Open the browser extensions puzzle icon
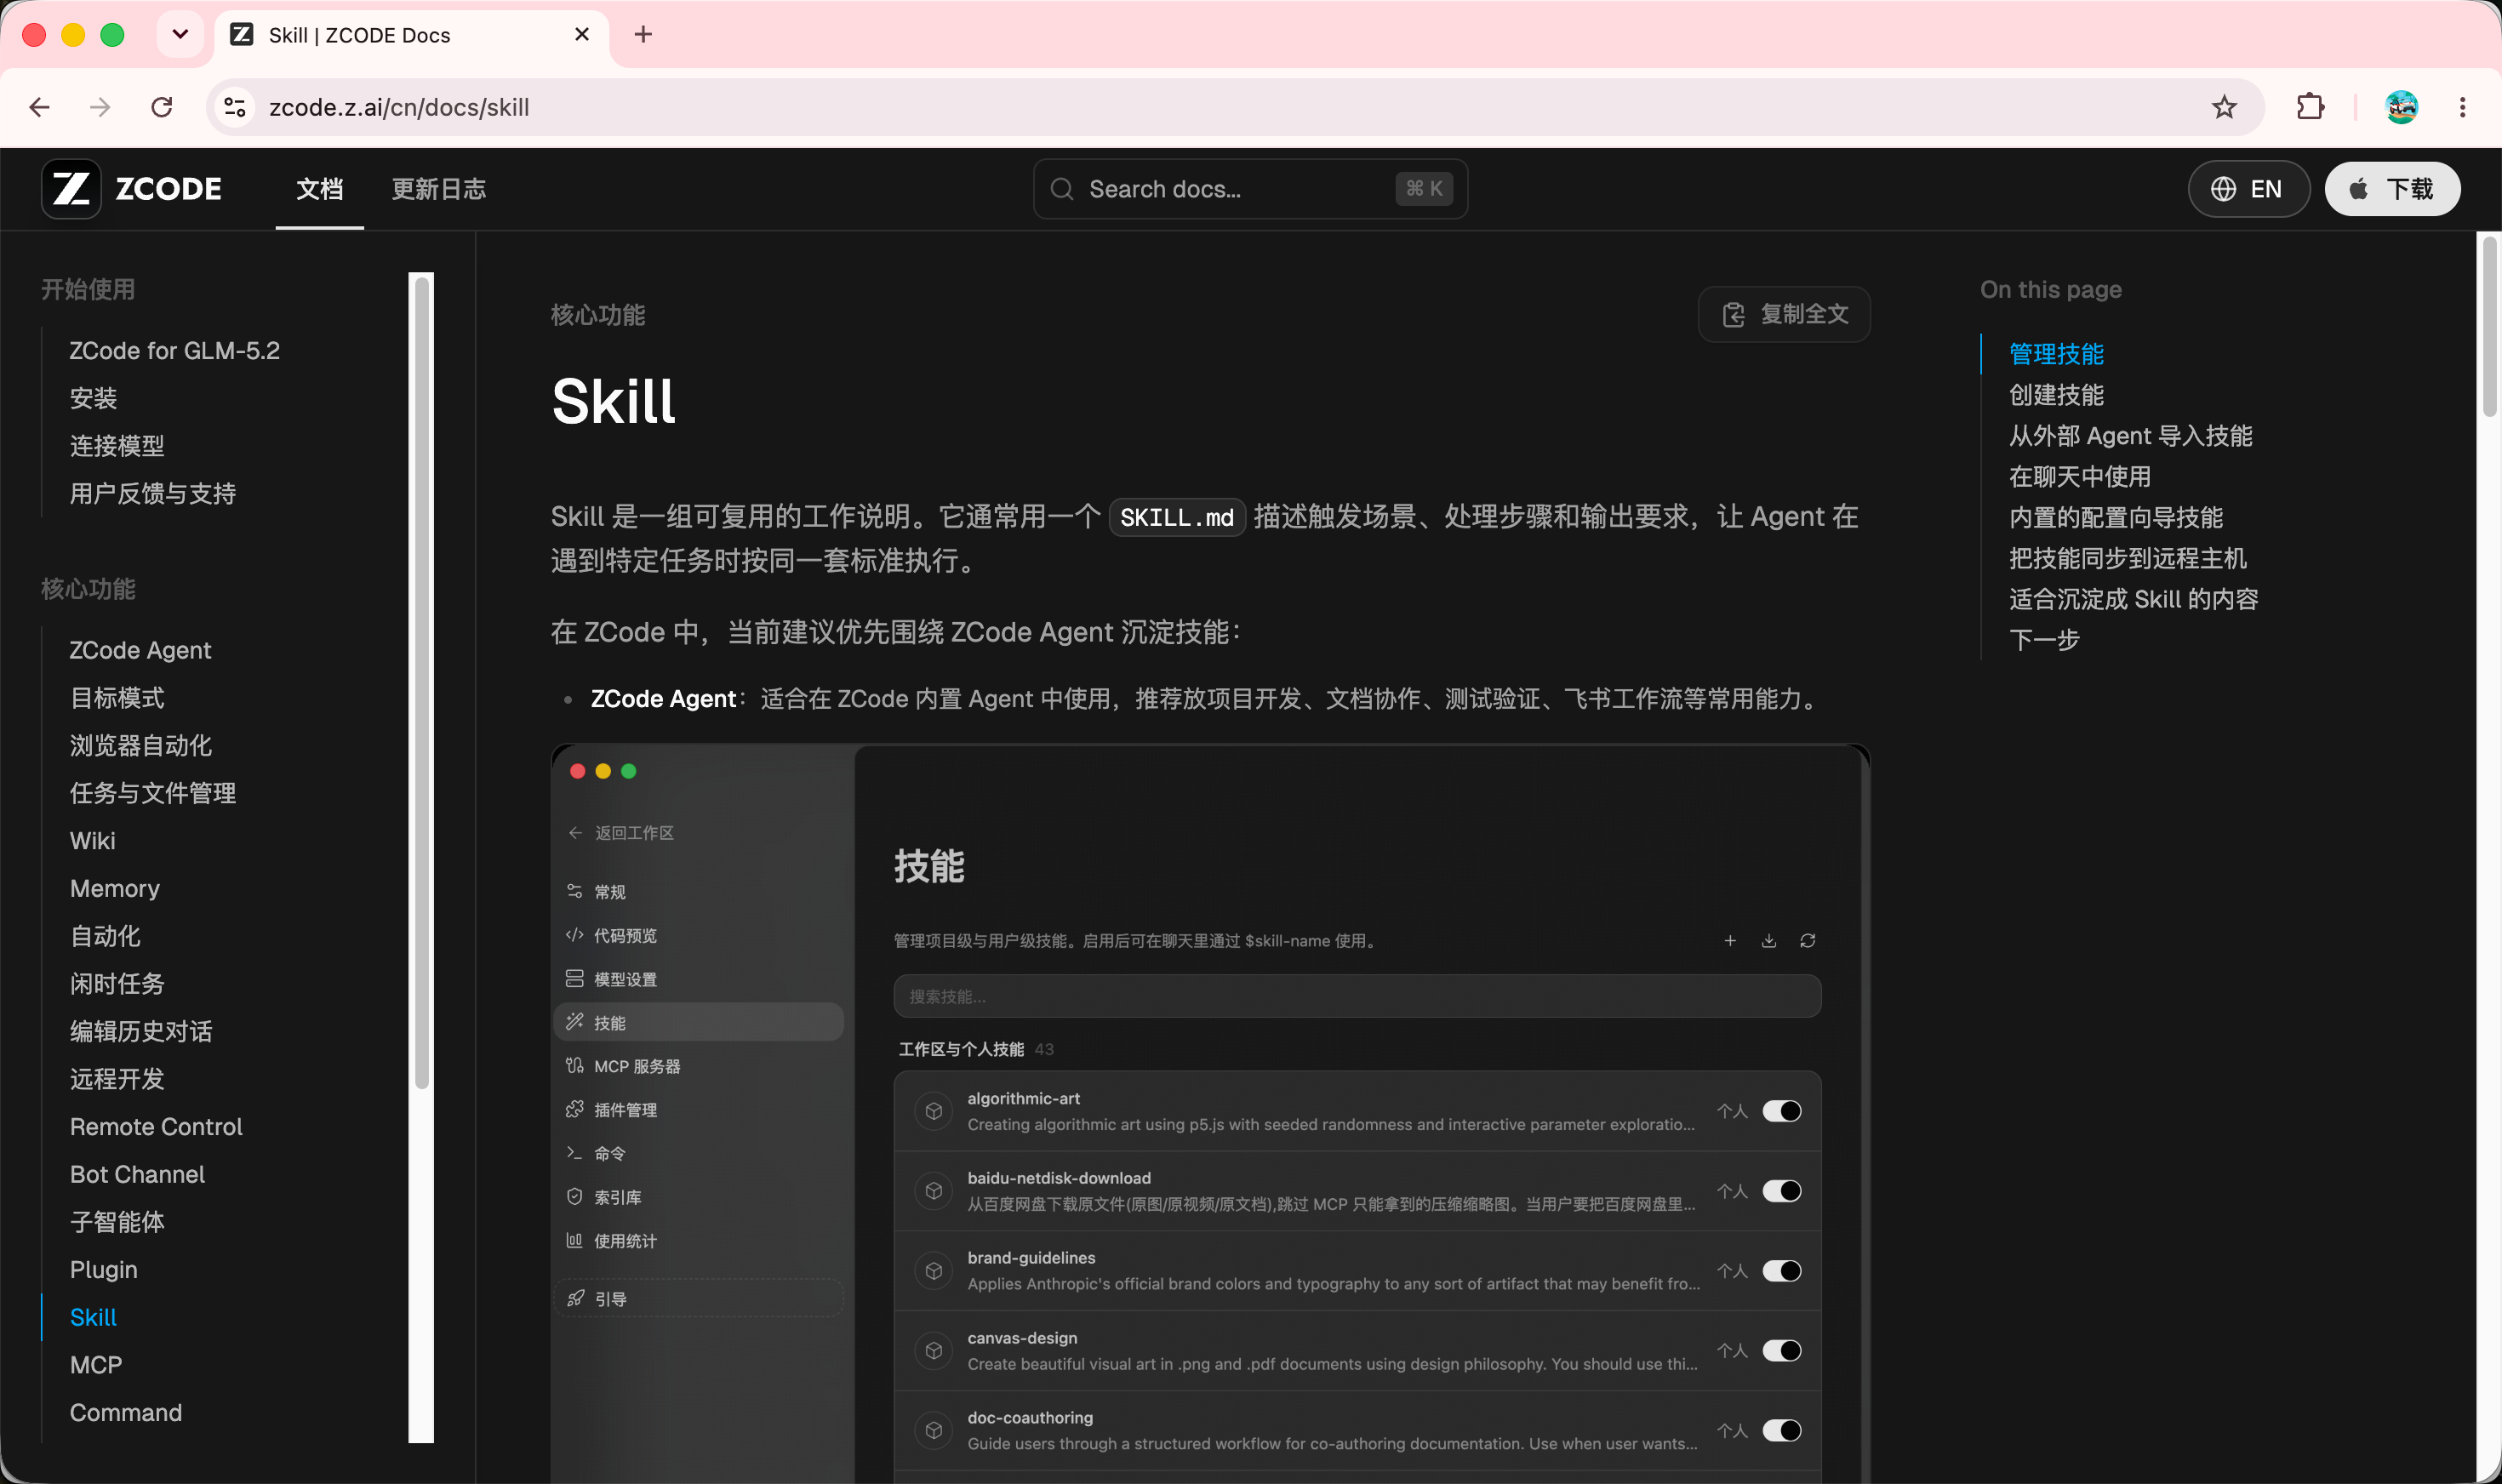 point(2310,107)
